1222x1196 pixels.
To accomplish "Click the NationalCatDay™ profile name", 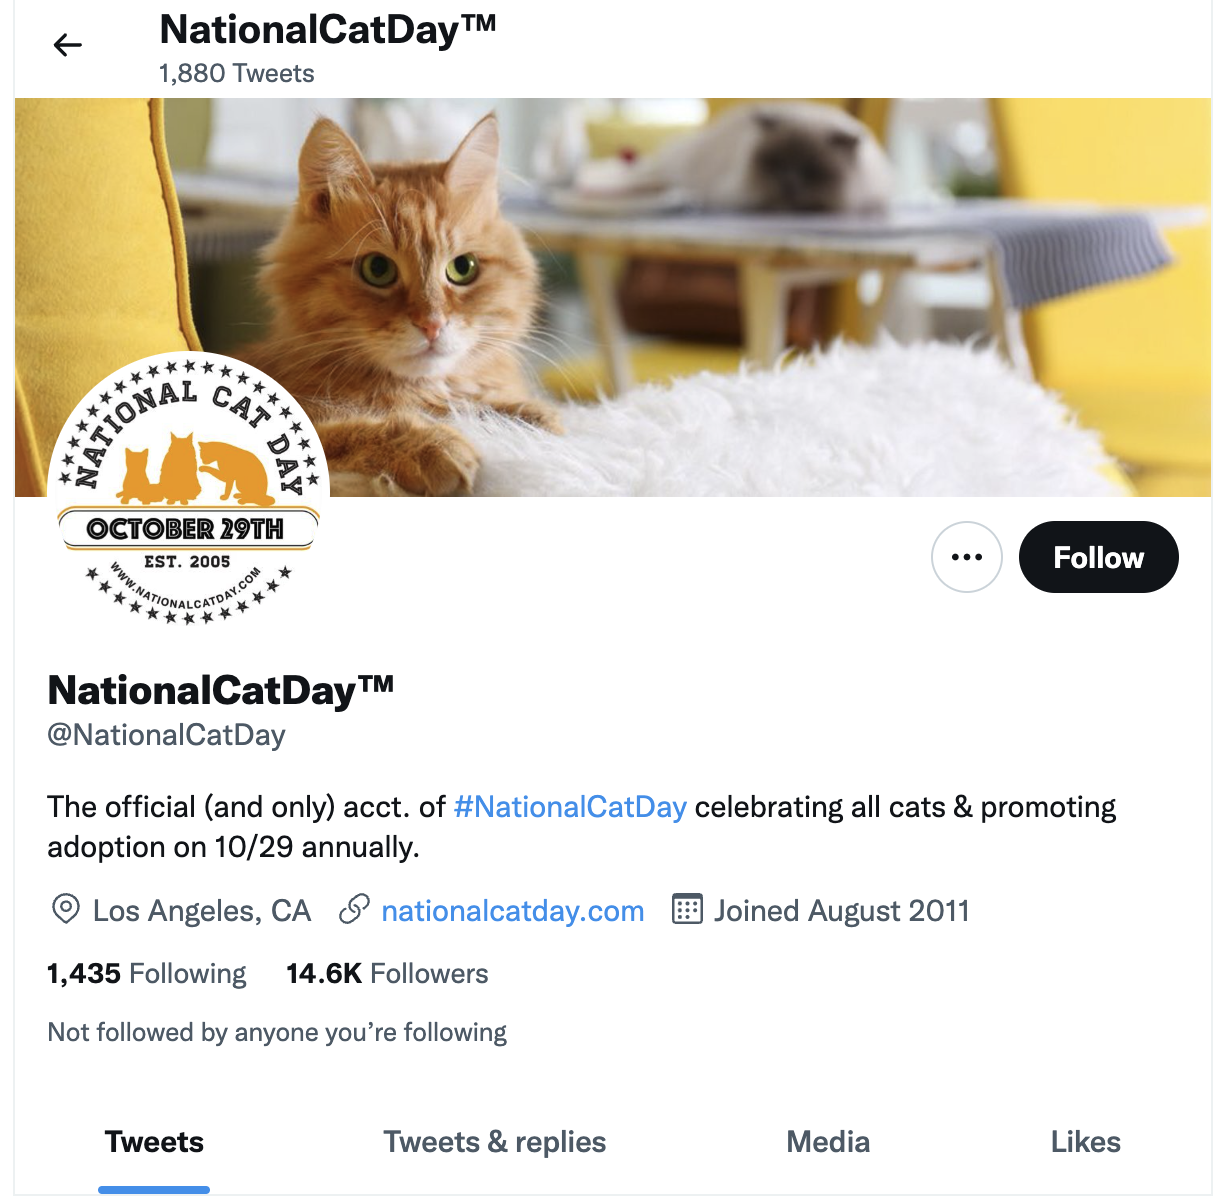I will pos(220,688).
